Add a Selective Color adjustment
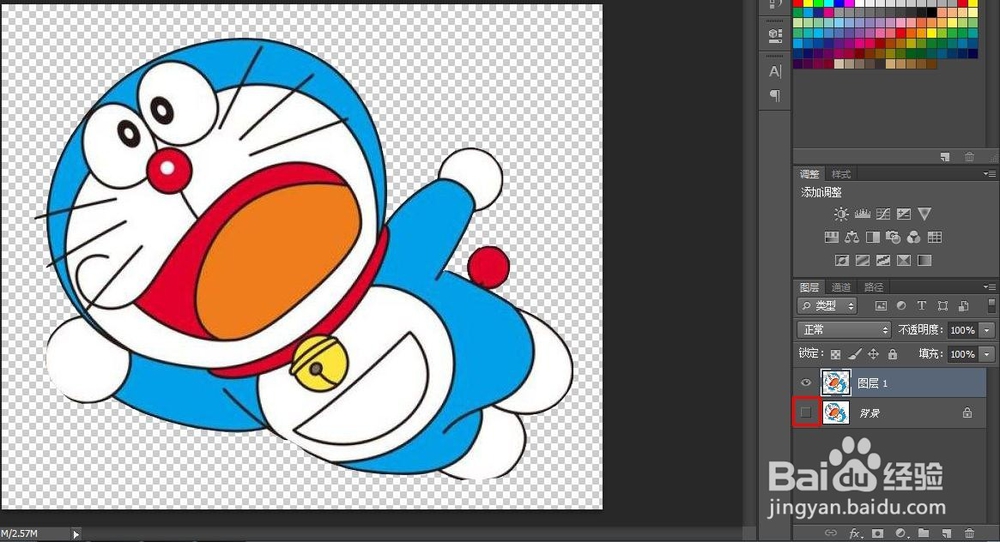This screenshot has height=542, width=1000. pos(904,260)
